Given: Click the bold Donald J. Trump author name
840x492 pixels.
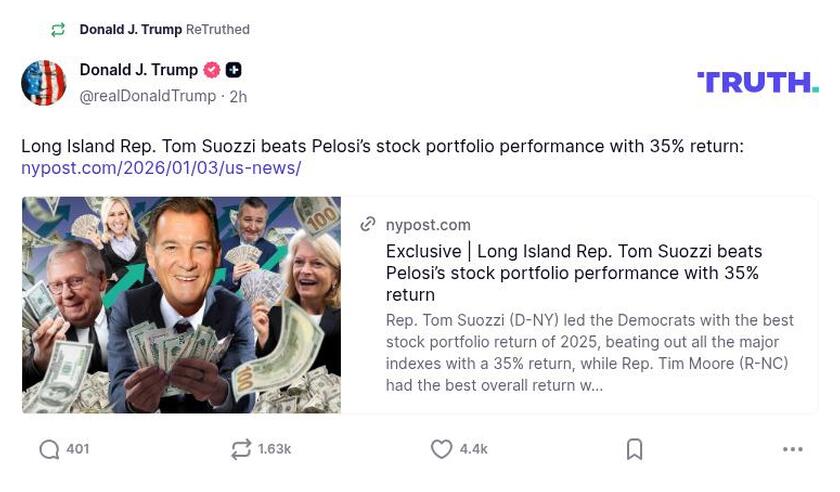Looking at the screenshot, I should click(x=138, y=70).
